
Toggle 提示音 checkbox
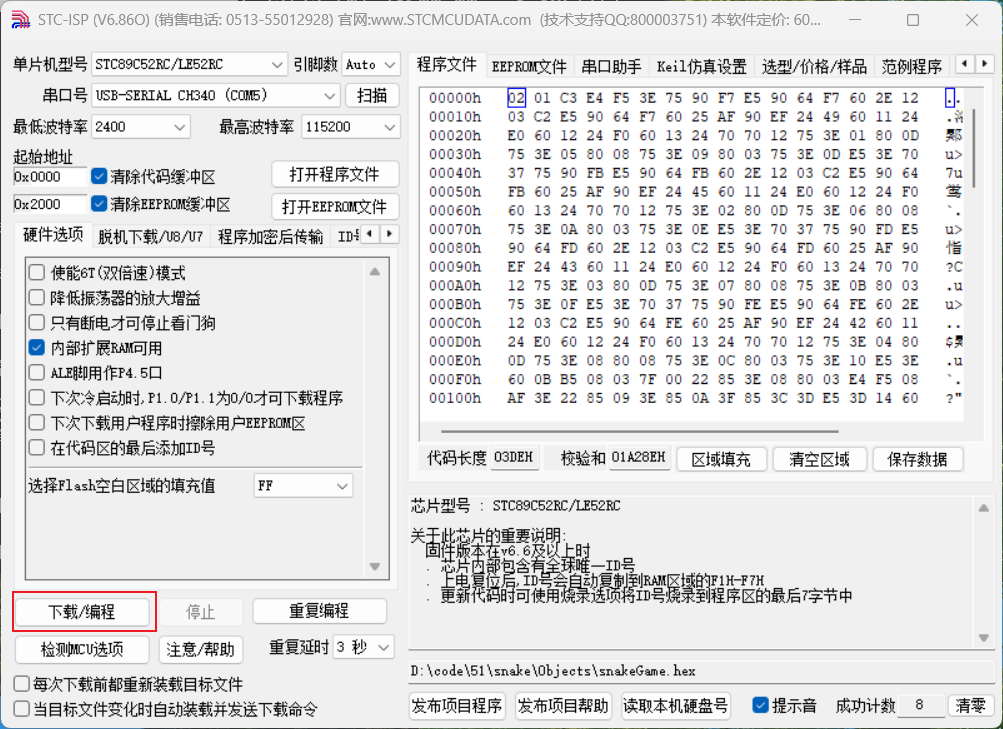760,705
